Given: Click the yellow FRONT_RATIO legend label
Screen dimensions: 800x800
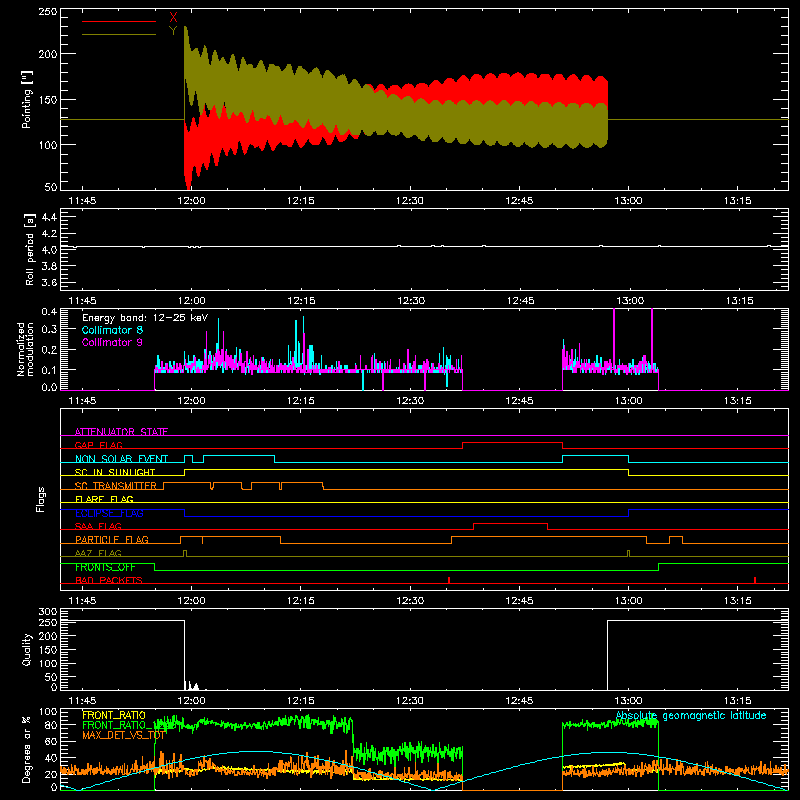Looking at the screenshot, I should point(114,715).
